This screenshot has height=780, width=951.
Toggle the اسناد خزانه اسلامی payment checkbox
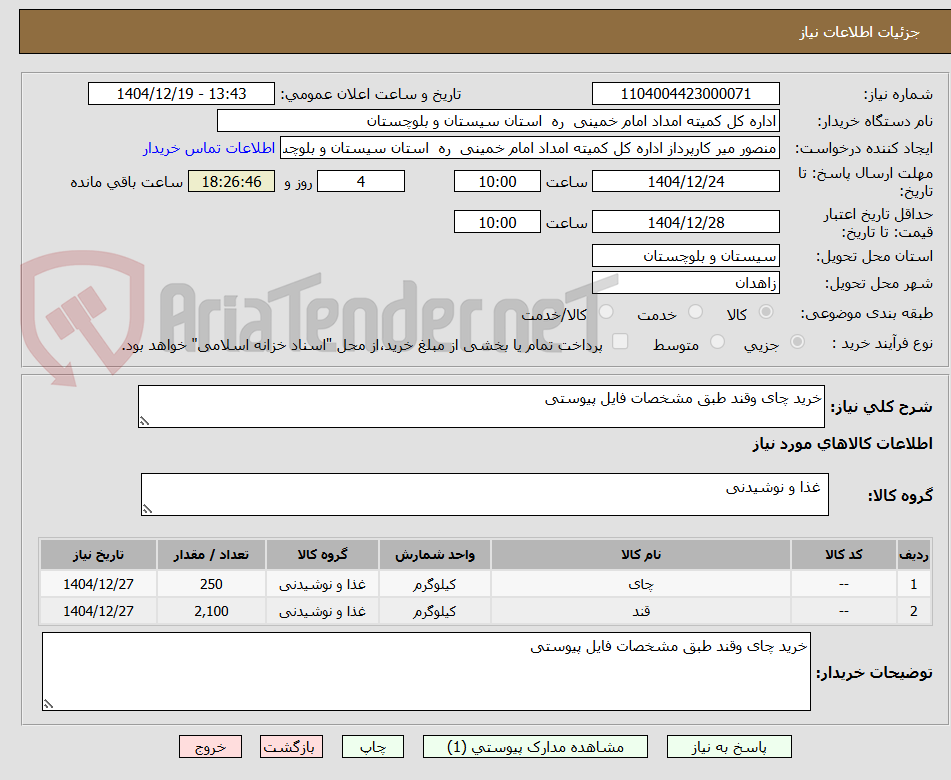pos(620,341)
